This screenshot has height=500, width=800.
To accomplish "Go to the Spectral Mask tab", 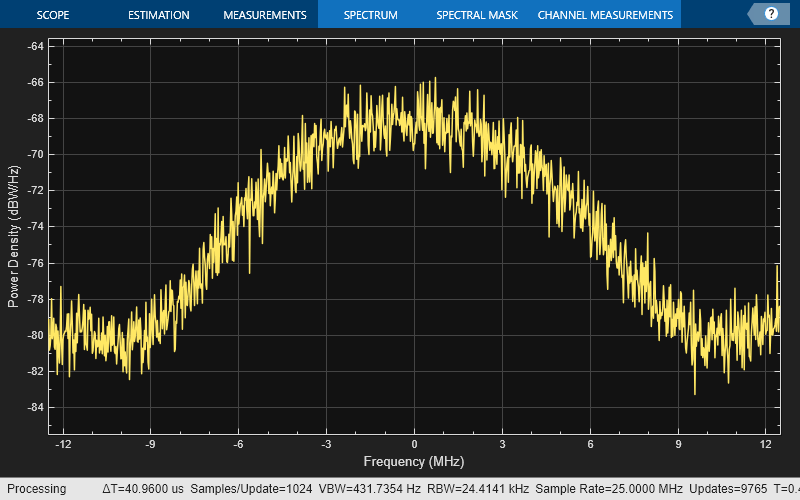I will [476, 15].
